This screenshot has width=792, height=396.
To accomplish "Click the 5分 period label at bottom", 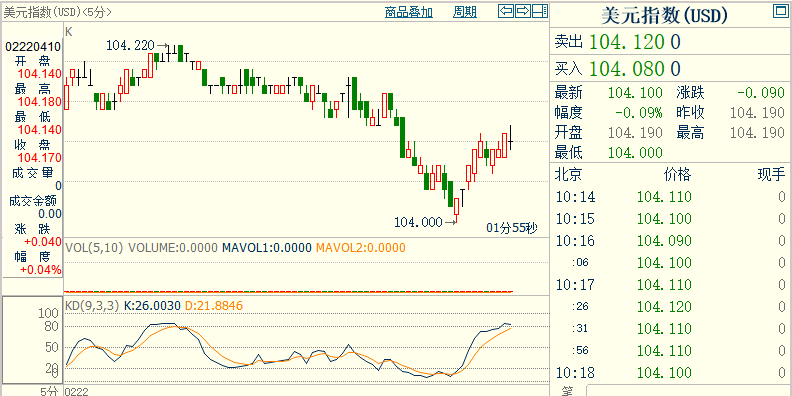I will point(50,391).
